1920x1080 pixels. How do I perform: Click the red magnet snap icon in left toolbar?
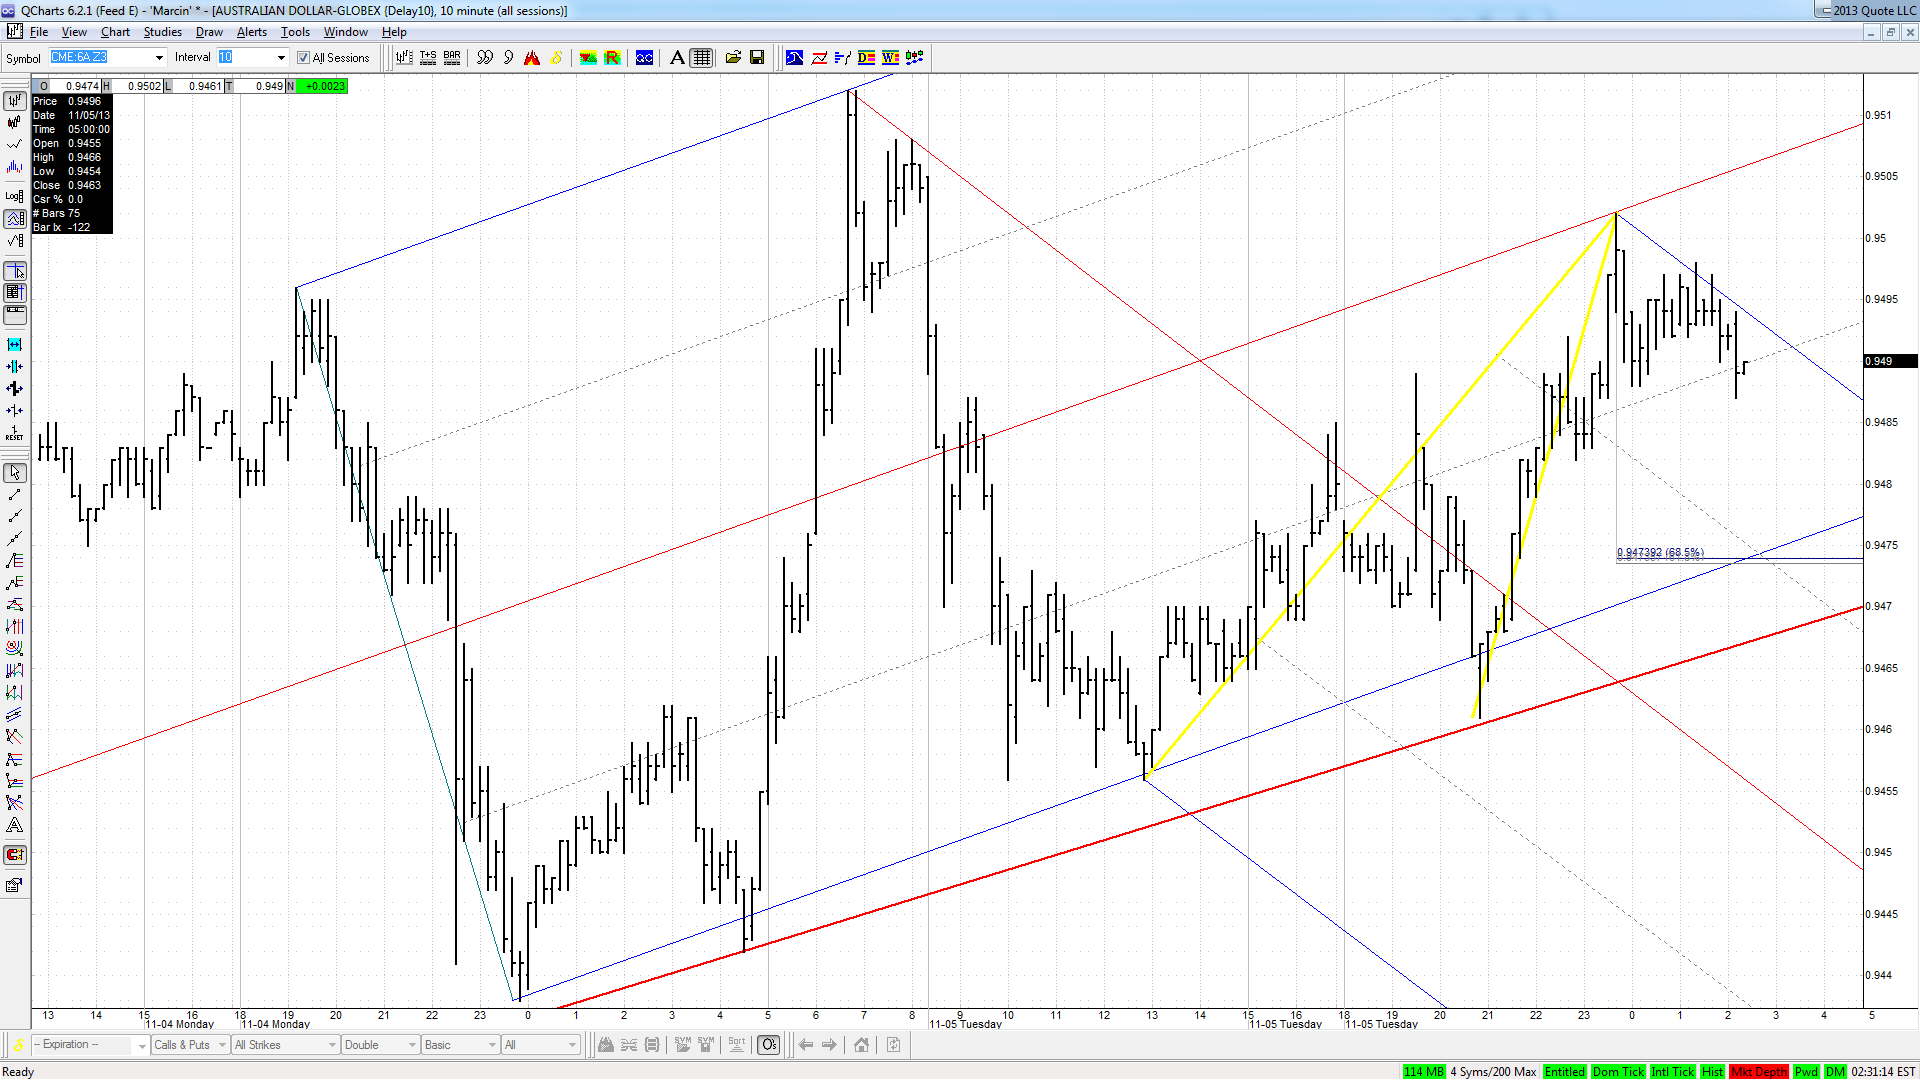click(15, 855)
